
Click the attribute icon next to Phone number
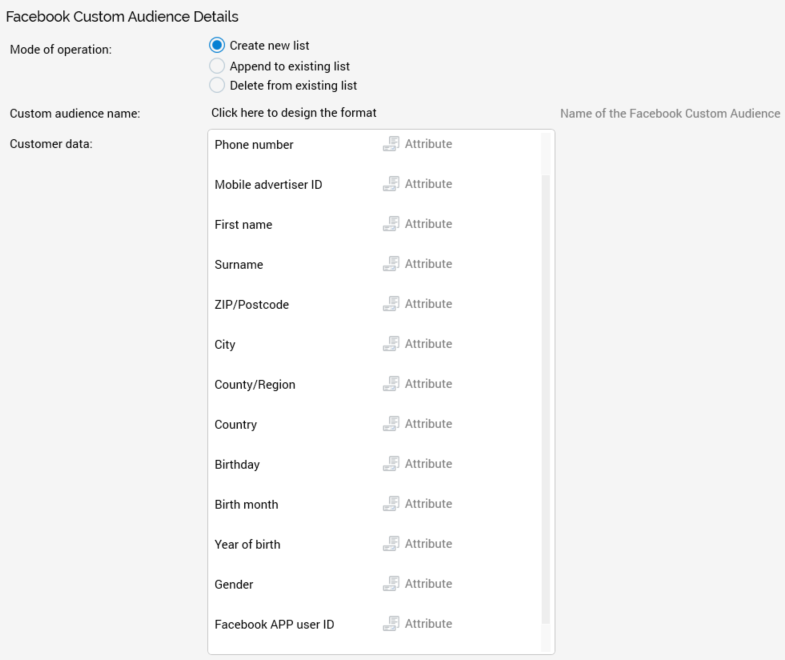coord(391,144)
